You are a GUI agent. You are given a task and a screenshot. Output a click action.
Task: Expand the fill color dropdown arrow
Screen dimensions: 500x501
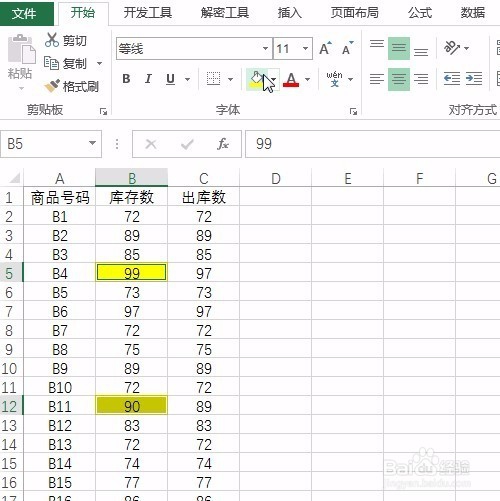pos(274,79)
